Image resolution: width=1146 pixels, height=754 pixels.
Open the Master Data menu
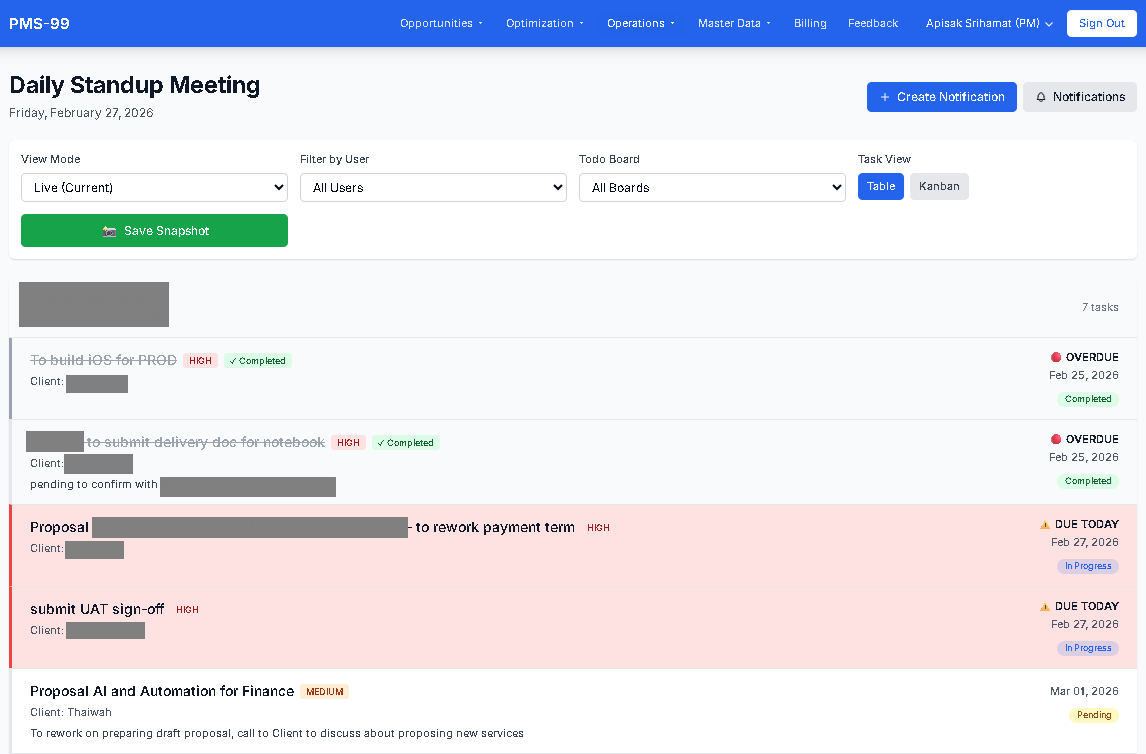coord(734,23)
